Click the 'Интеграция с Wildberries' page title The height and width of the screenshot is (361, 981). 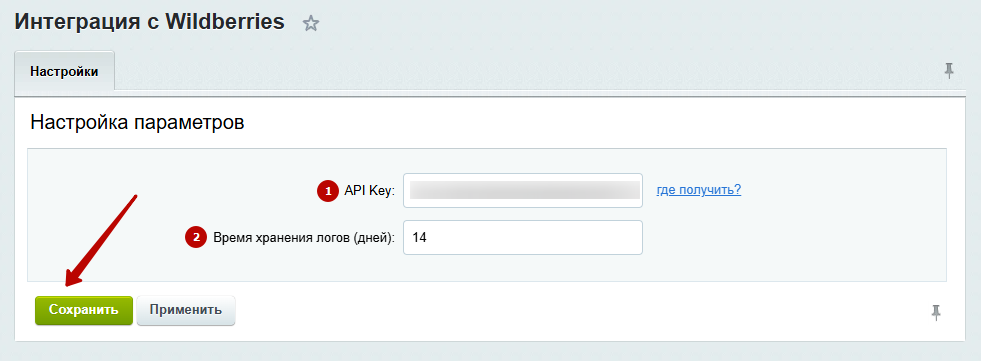click(150, 22)
